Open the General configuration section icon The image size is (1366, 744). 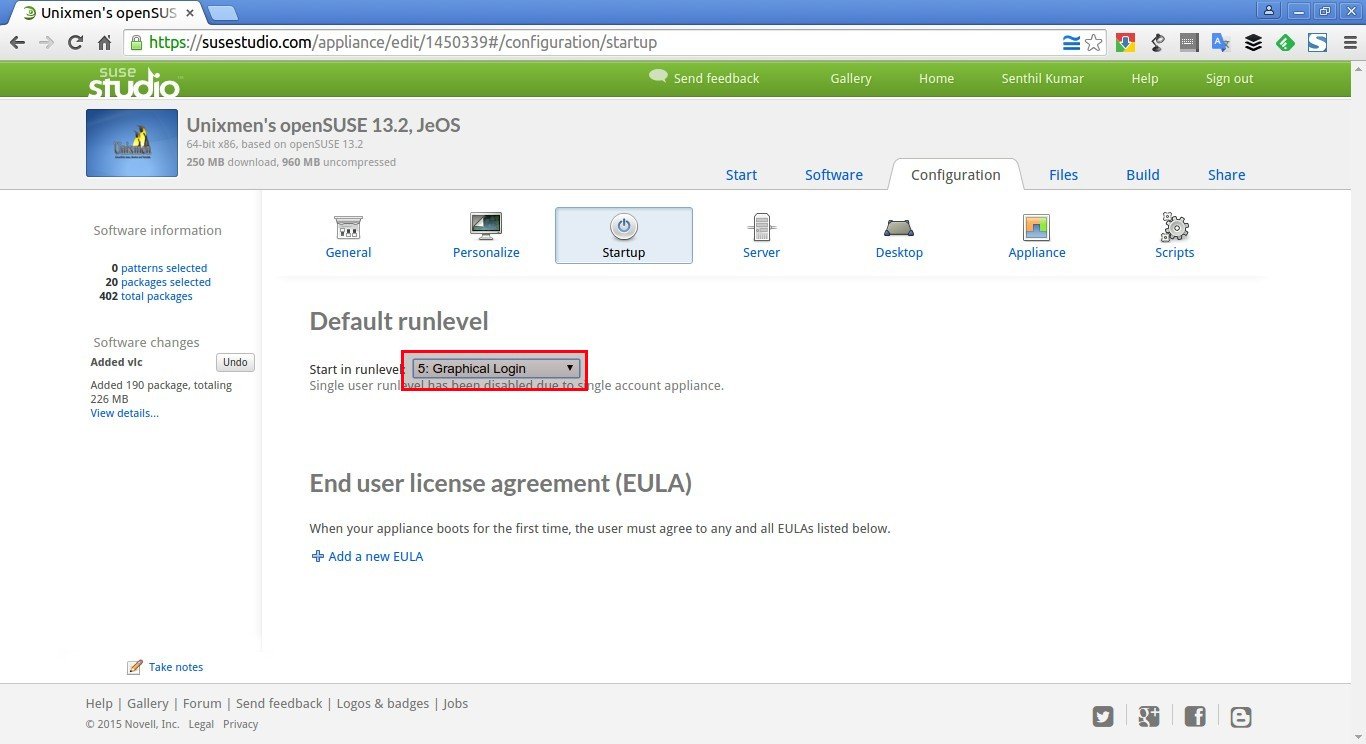click(348, 227)
